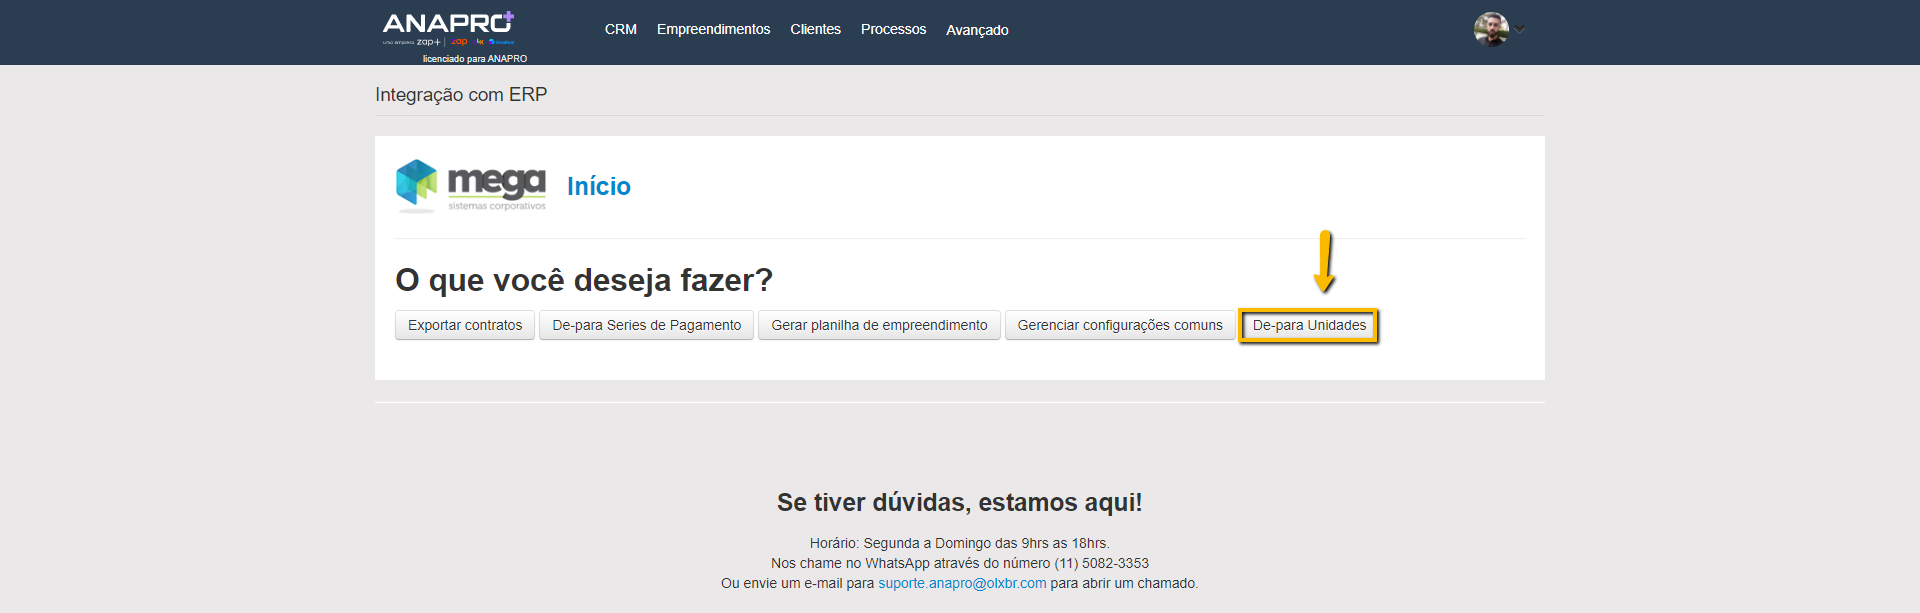Select Clientes in the top navigation

click(x=815, y=30)
